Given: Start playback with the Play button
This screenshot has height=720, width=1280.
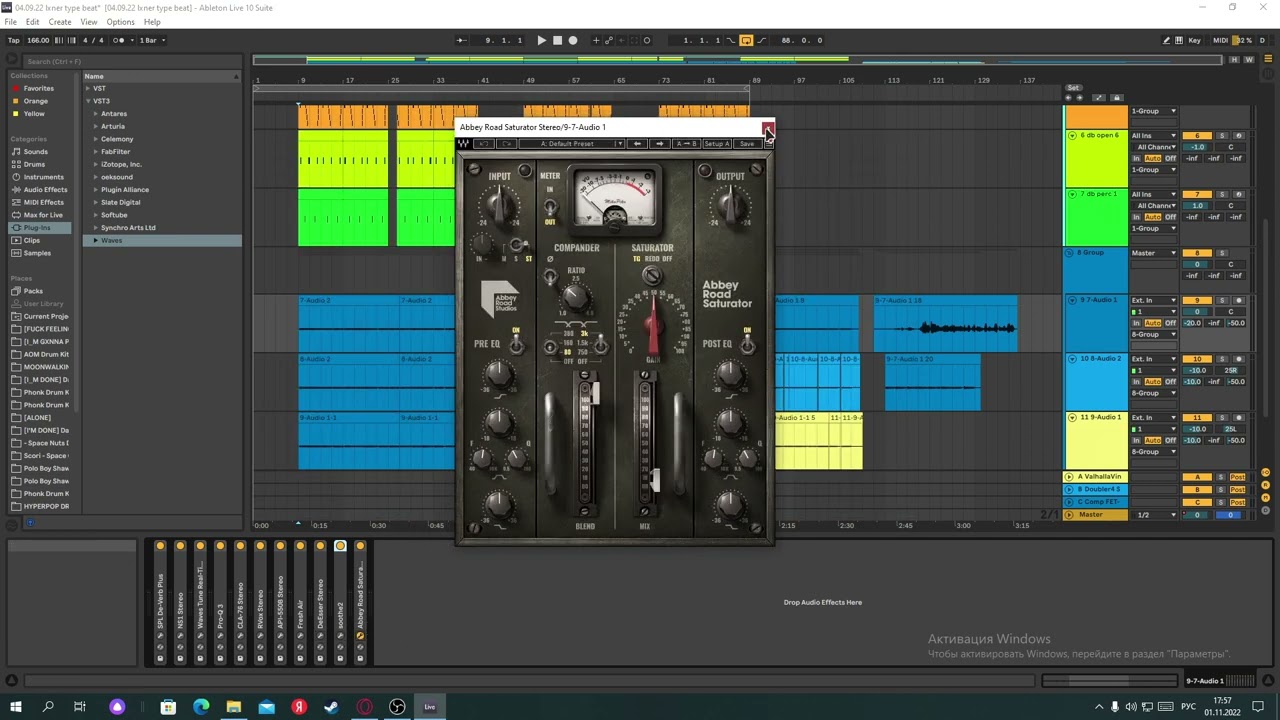Looking at the screenshot, I should point(541,40).
